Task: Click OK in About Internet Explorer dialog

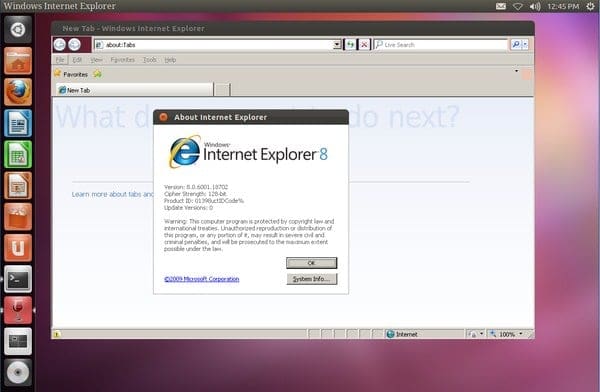Action: (311, 263)
